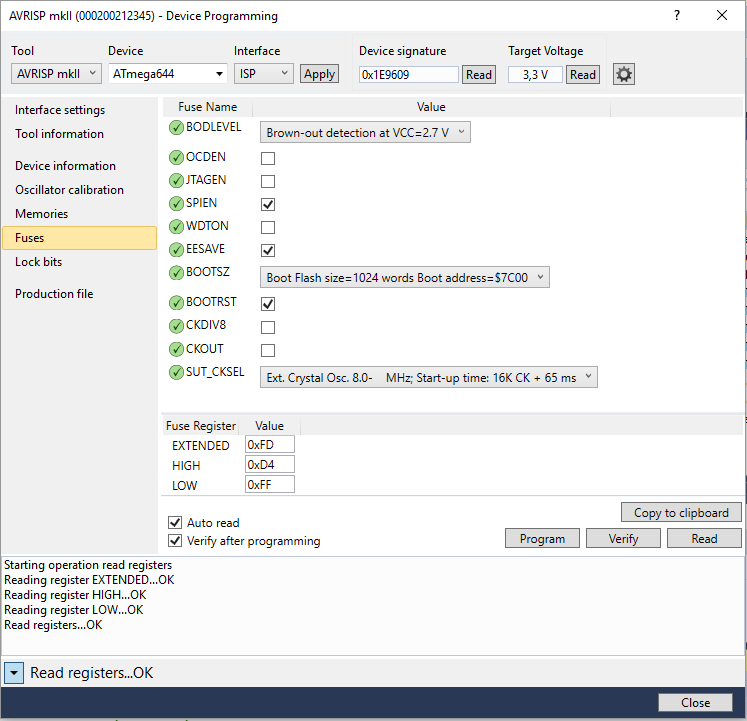The image size is (747, 721).
Task: Open Tool information page
Action: click(60, 134)
